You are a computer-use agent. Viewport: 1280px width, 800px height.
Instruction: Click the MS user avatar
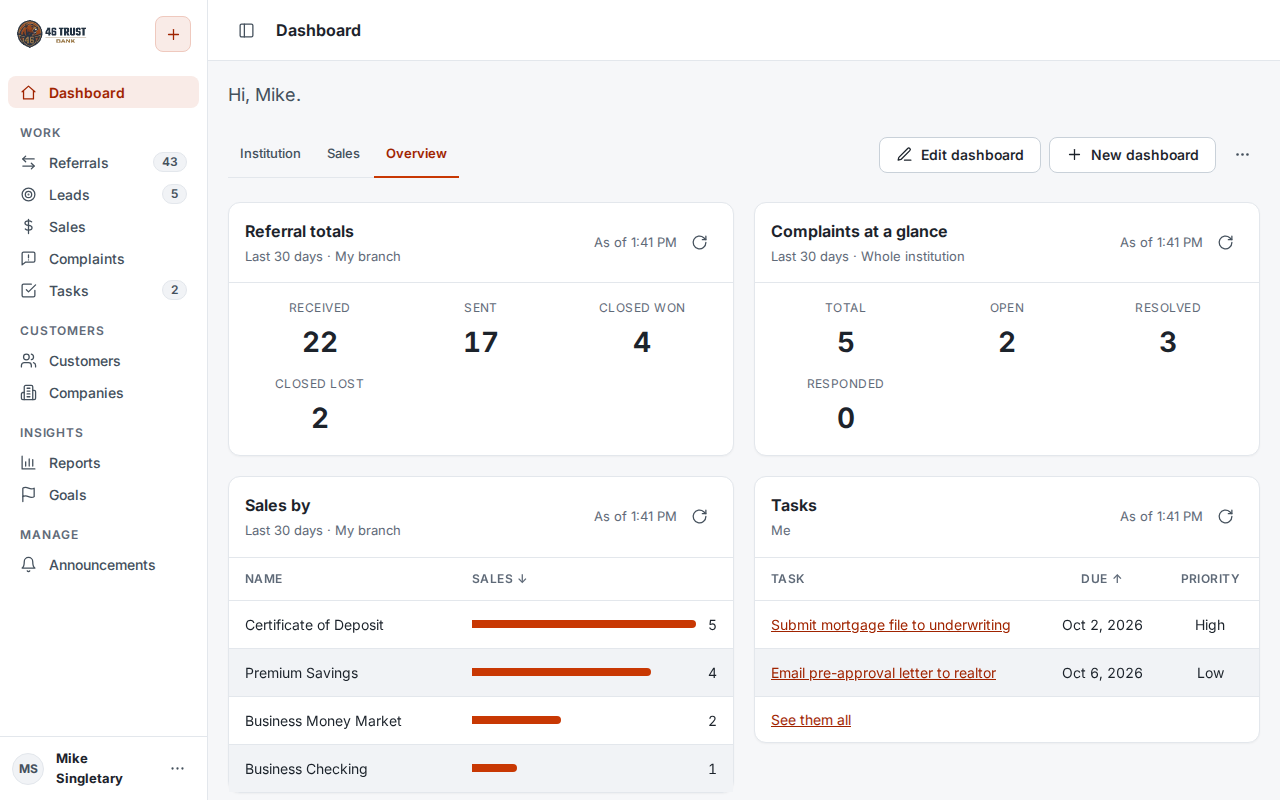pyautogui.click(x=28, y=768)
